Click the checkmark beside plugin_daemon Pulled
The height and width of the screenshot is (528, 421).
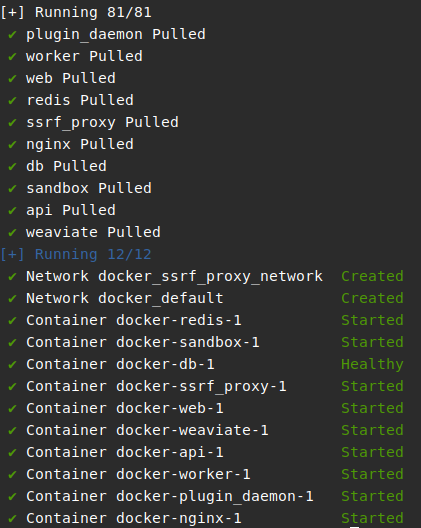click(12, 34)
